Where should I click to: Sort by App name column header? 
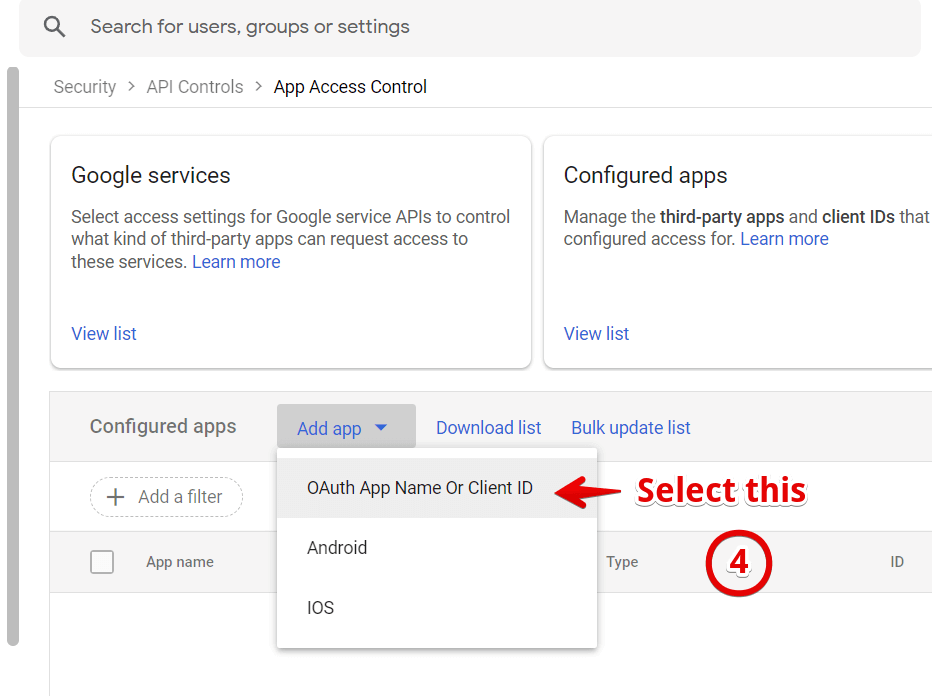pos(180,562)
